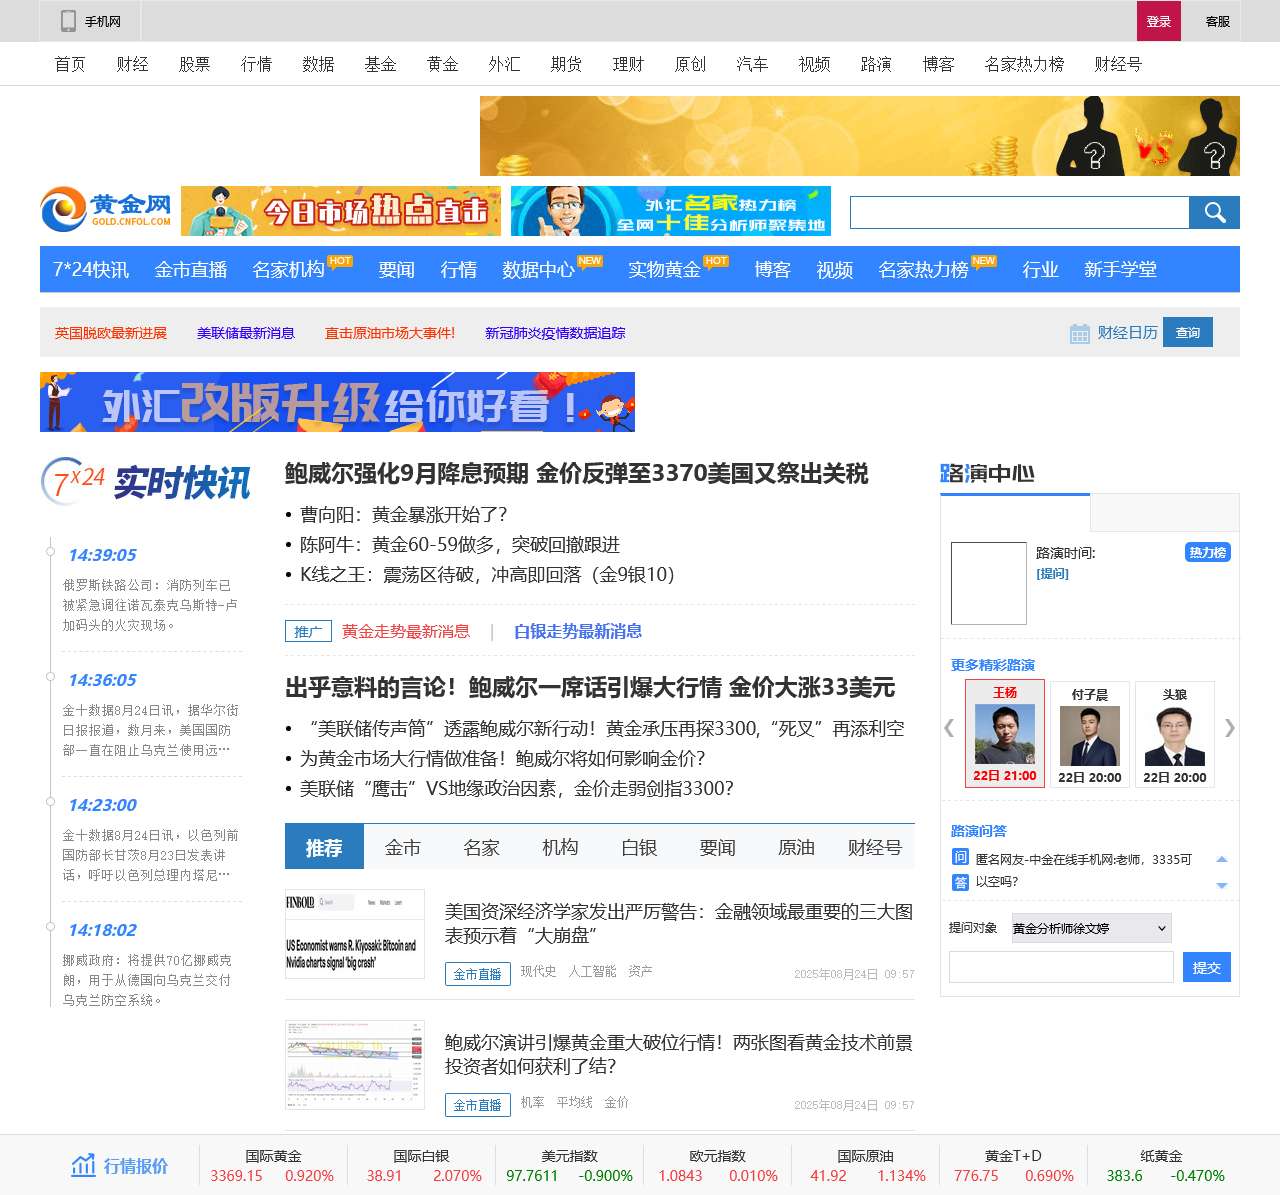Click the left carousel arrow in 更多精彩路演
The height and width of the screenshot is (1195, 1280).
[948, 729]
